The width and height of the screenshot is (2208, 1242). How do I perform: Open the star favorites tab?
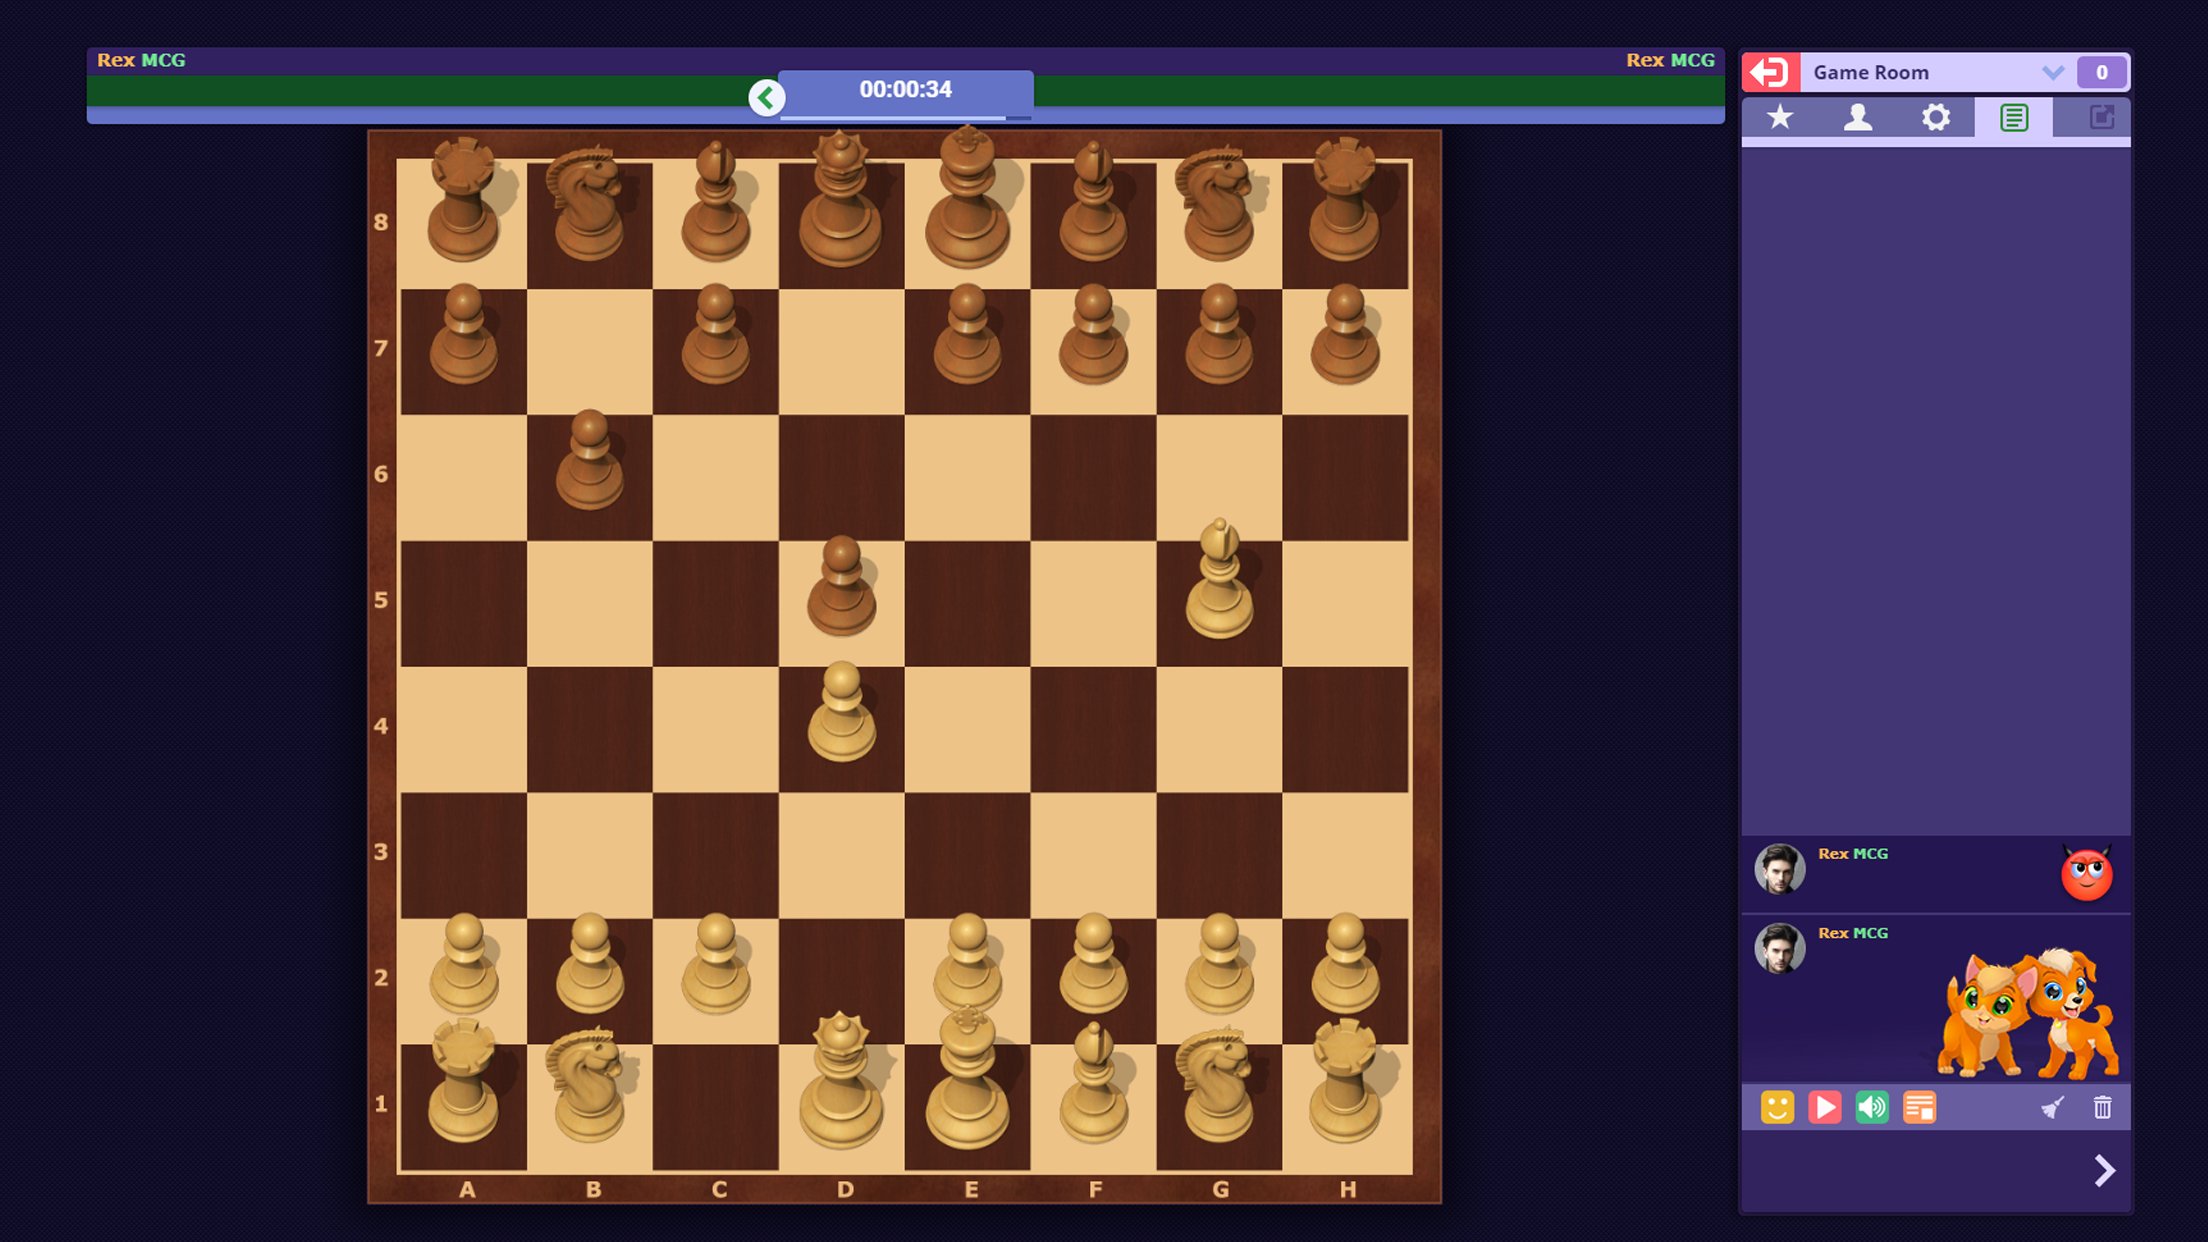point(1780,118)
